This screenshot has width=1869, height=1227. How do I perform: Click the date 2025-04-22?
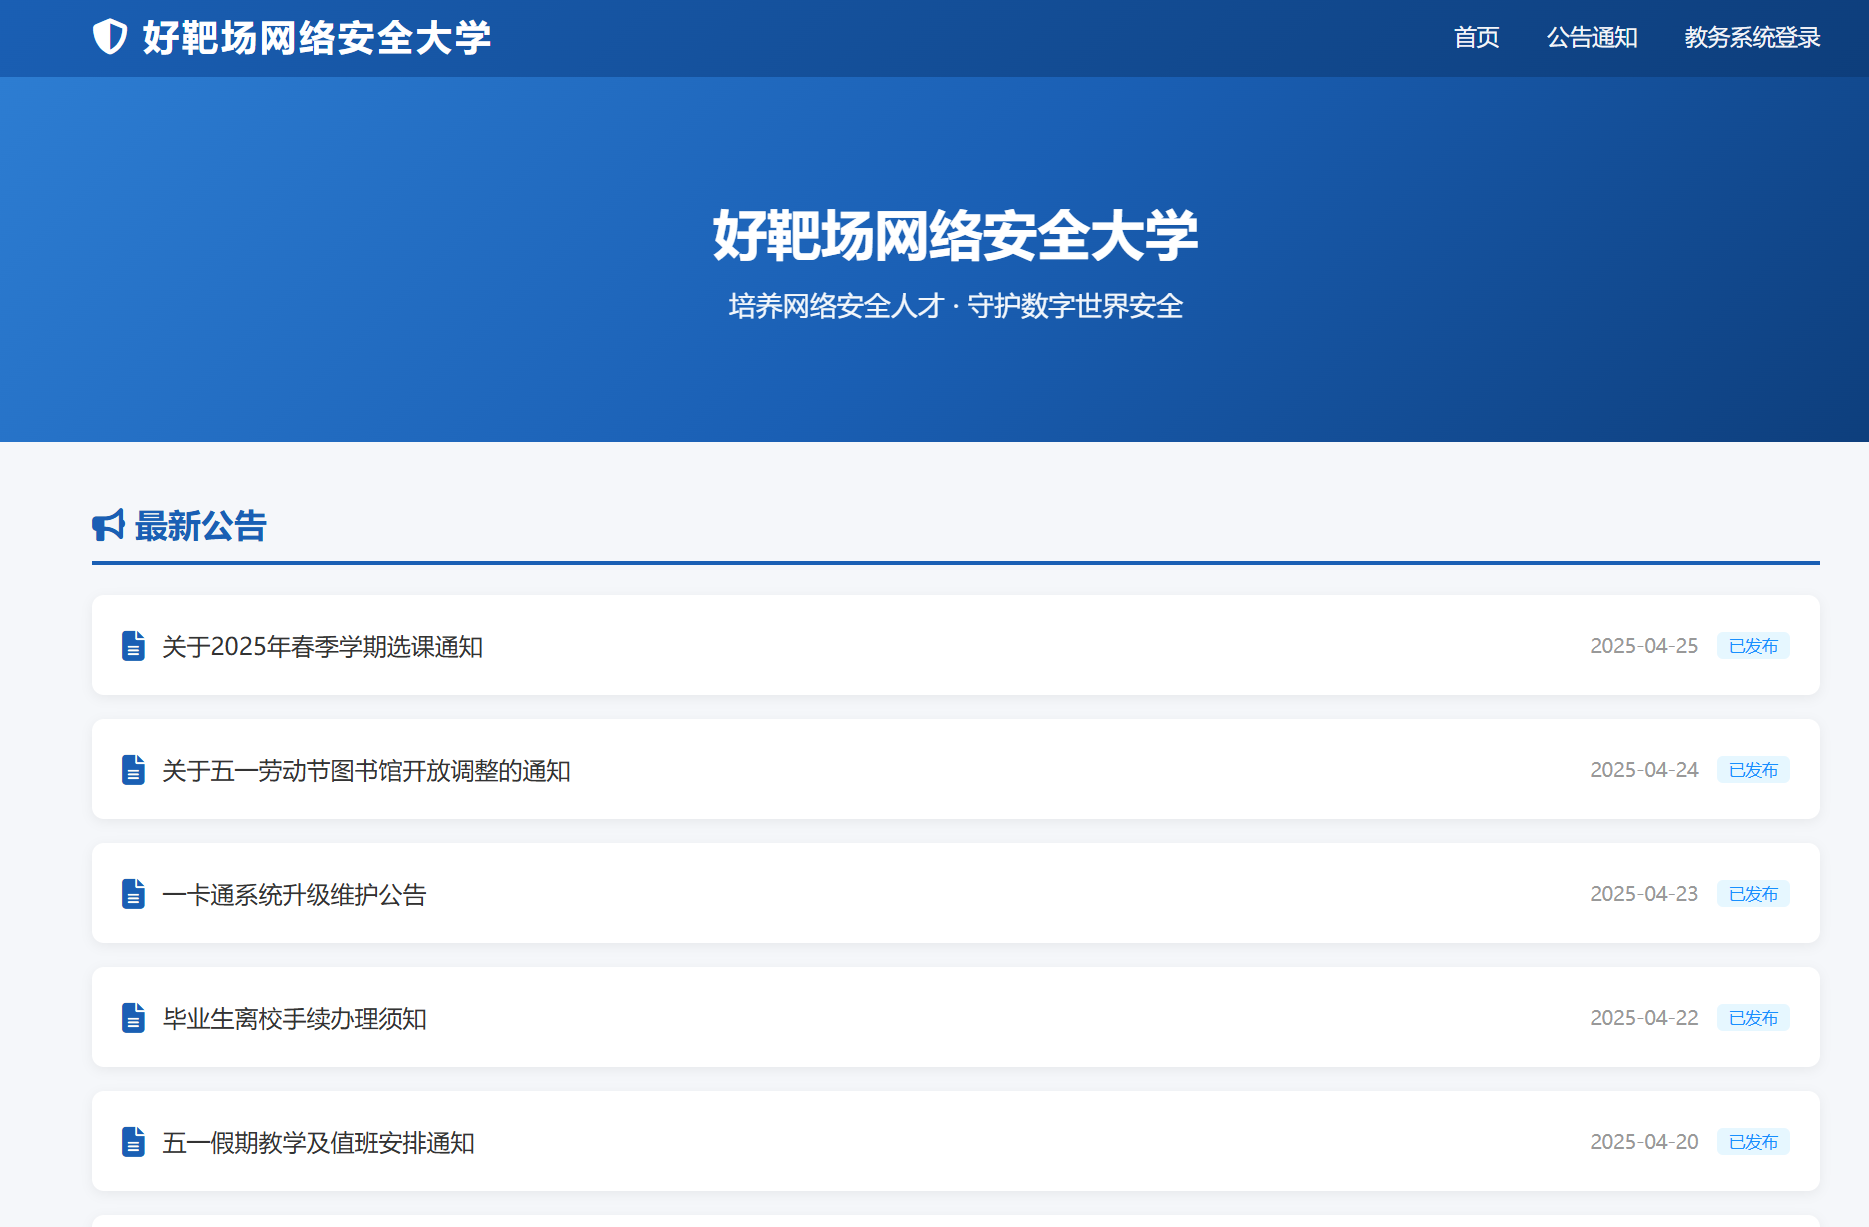coord(1644,1018)
